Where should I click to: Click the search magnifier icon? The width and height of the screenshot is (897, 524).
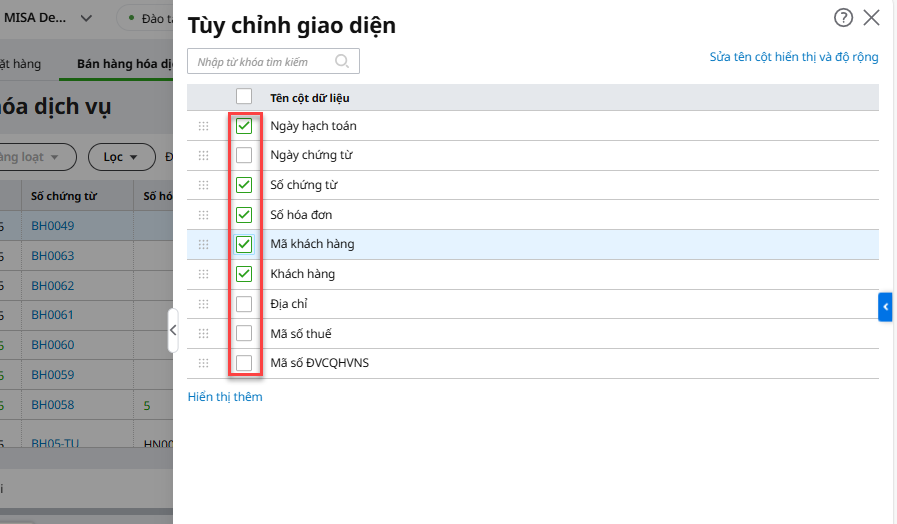(x=342, y=61)
